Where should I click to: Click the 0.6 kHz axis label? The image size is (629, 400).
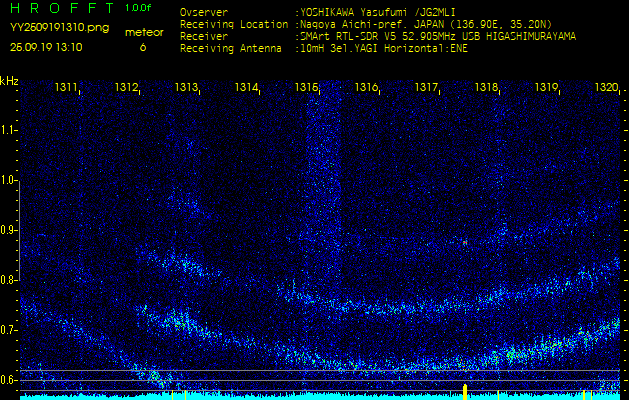tap(9, 380)
